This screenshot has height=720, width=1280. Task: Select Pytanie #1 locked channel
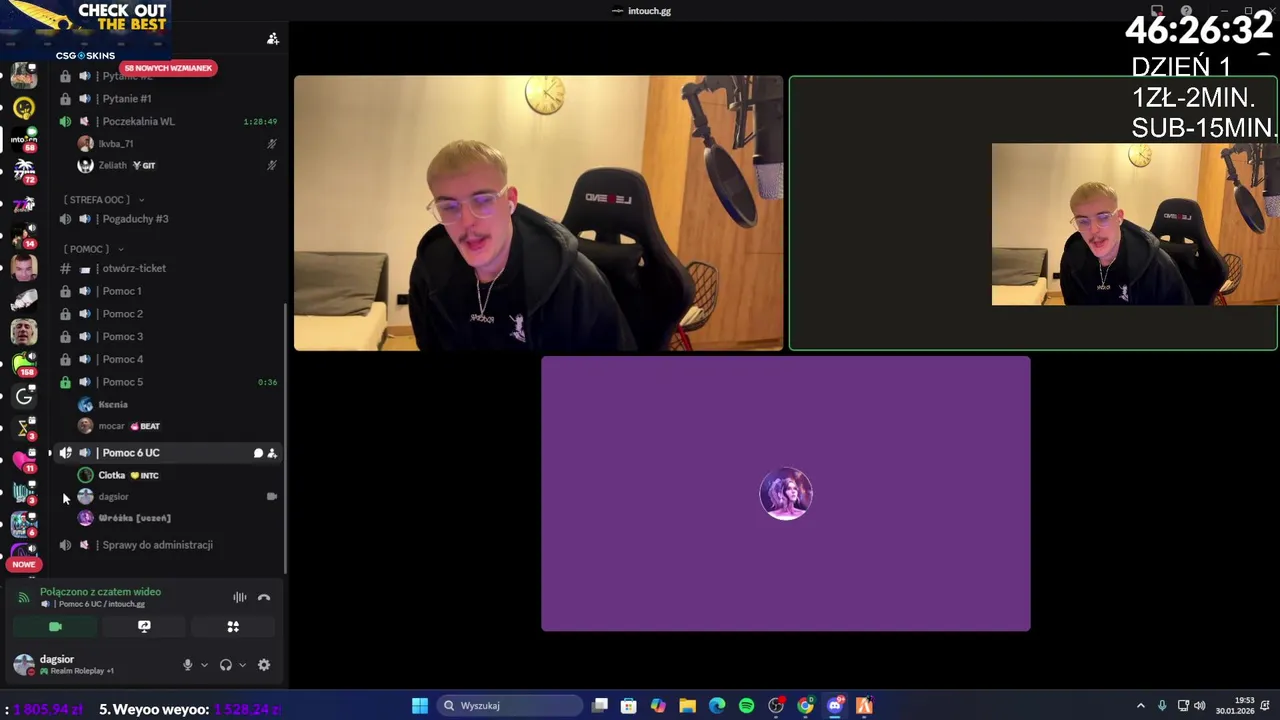[168, 98]
